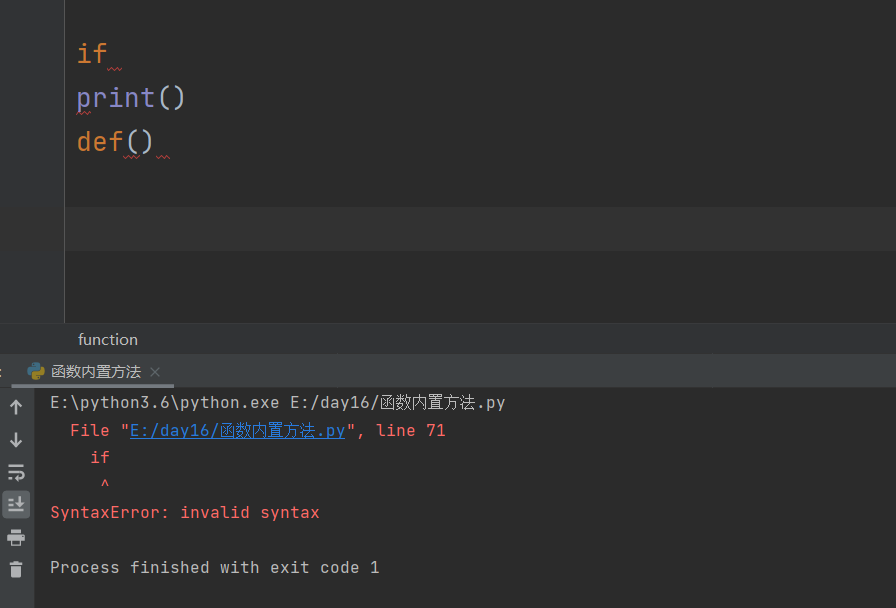Click the trash icon to clear console
The height and width of the screenshot is (608, 896).
tap(16, 569)
